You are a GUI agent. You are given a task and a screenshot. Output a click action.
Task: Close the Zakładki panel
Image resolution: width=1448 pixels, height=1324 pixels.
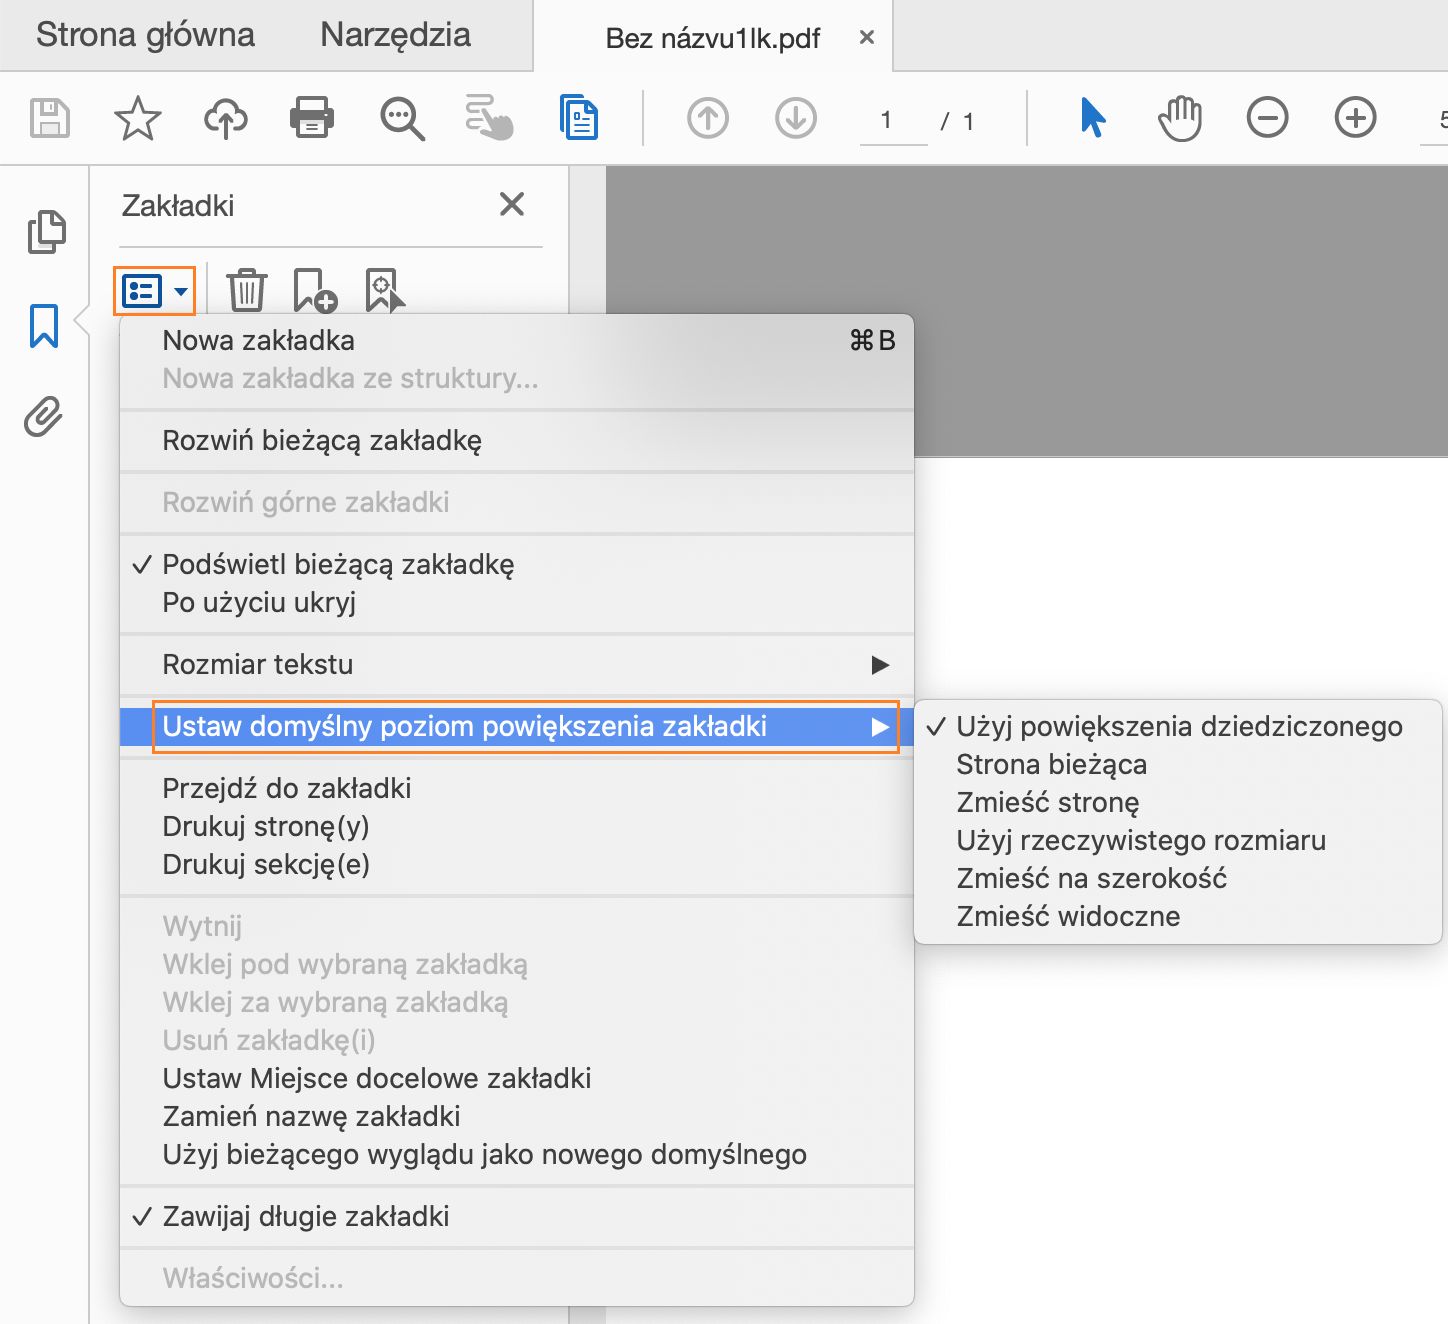click(x=512, y=204)
